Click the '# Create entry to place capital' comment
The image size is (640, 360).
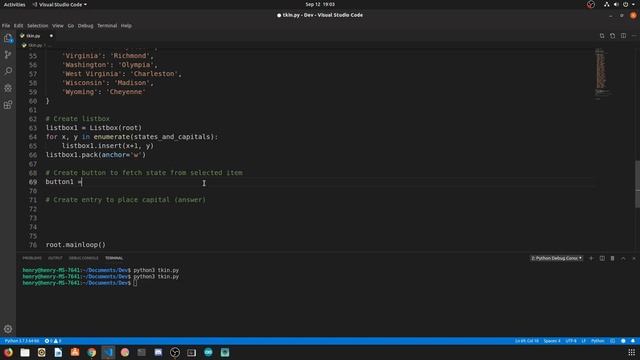(126, 200)
